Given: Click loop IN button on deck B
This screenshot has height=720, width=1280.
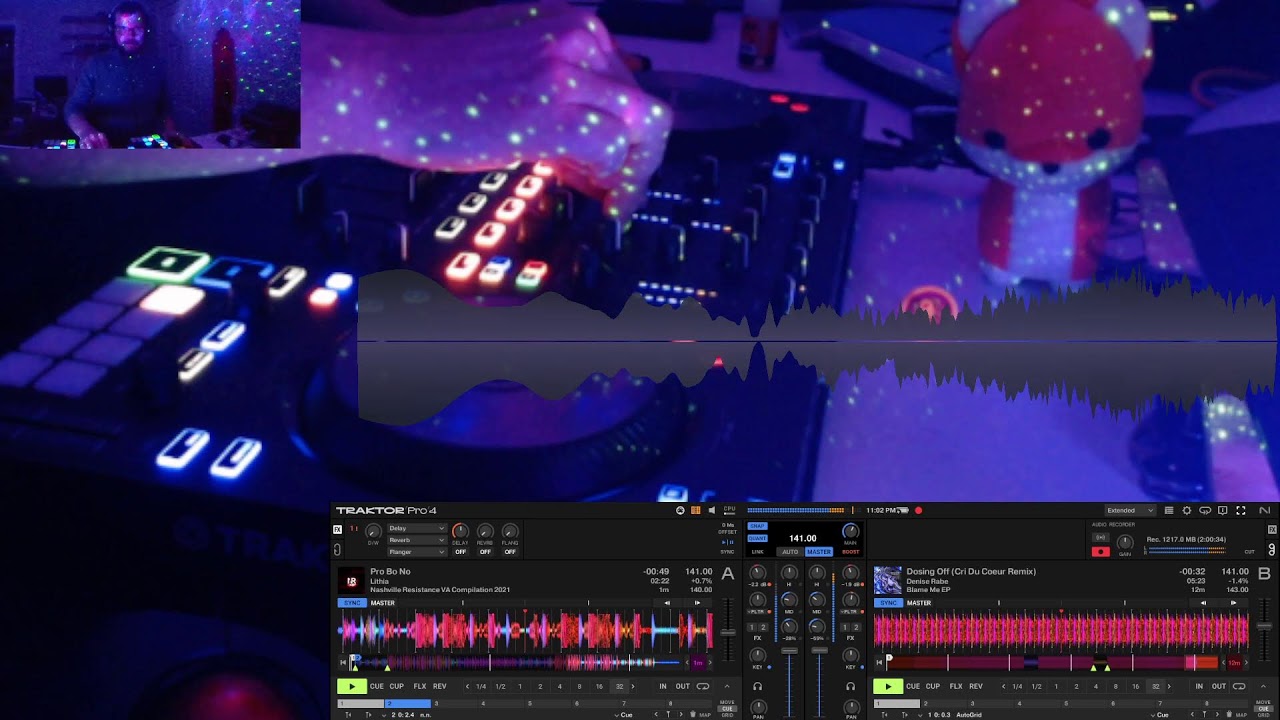Looking at the screenshot, I should [x=1199, y=686].
